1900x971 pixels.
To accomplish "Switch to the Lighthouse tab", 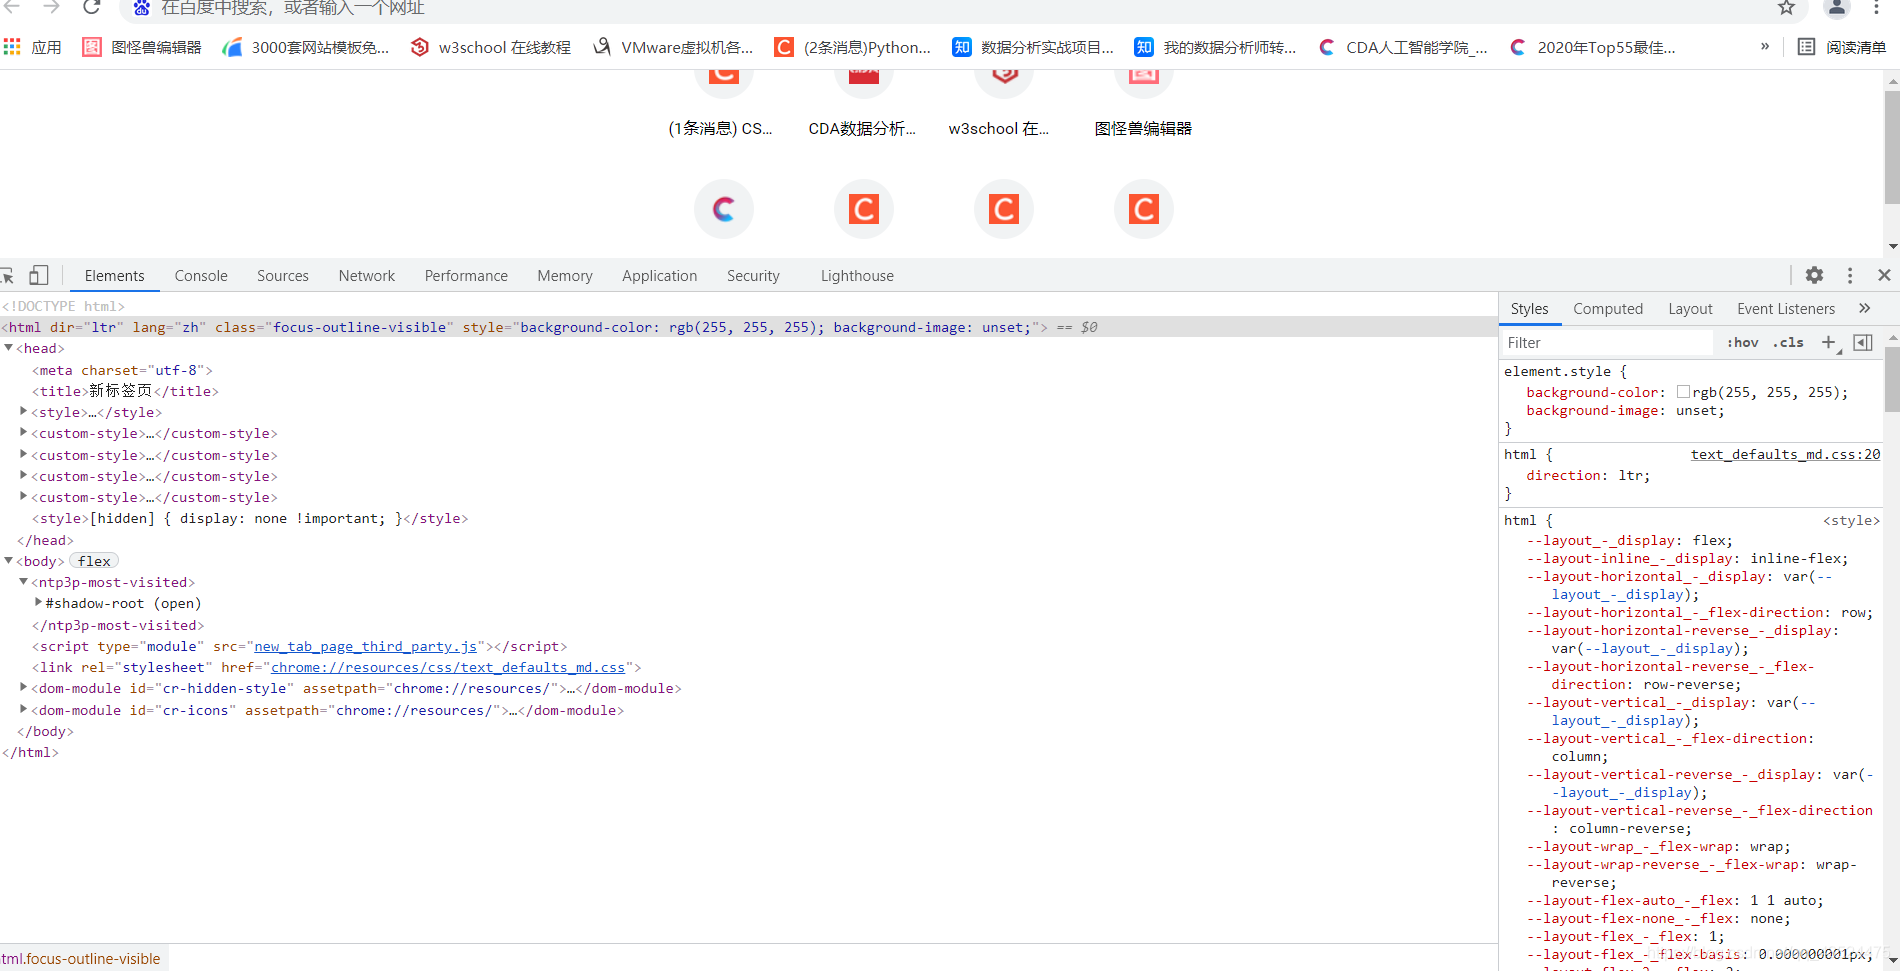I will pyautogui.click(x=857, y=276).
